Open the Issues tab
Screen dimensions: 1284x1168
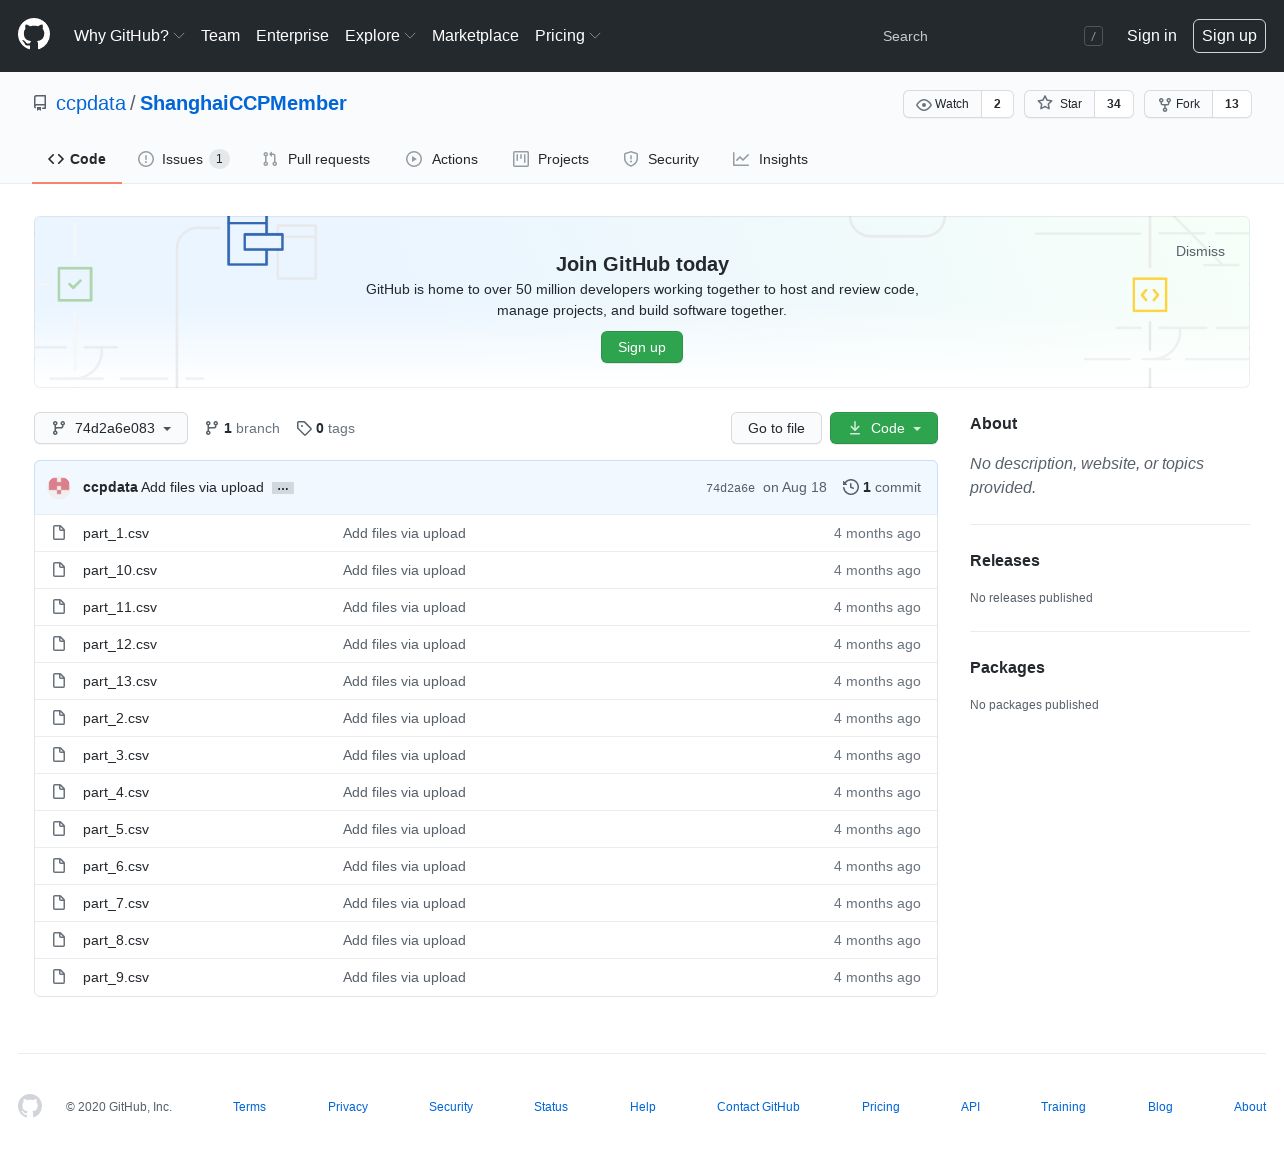coord(184,159)
